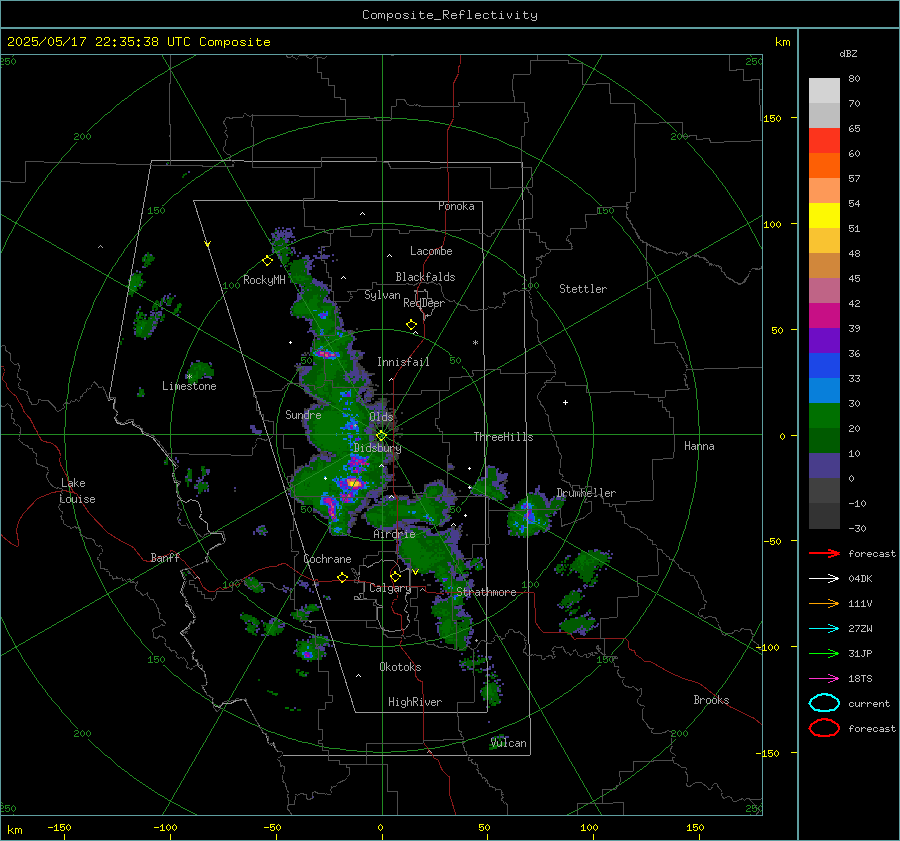Click the -150 tick on bottom axis
Image resolution: width=900 pixels, height=841 pixels.
[x=59, y=827]
